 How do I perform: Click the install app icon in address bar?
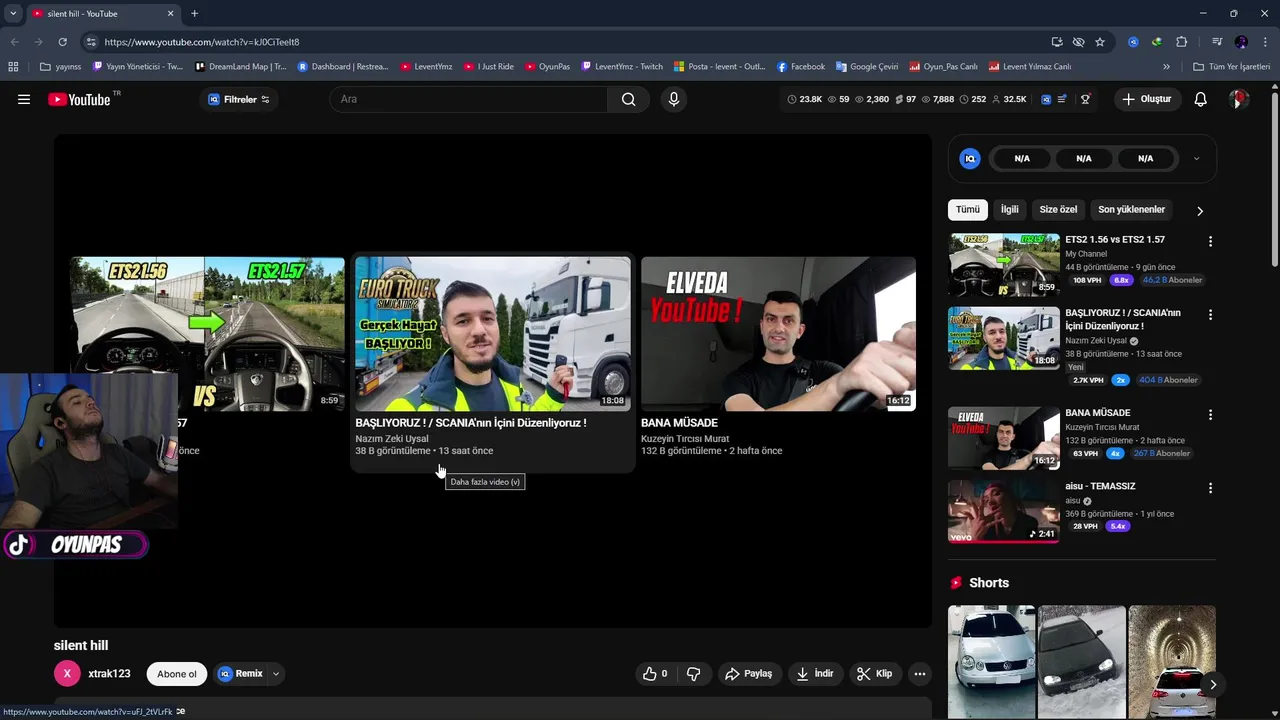click(1057, 42)
